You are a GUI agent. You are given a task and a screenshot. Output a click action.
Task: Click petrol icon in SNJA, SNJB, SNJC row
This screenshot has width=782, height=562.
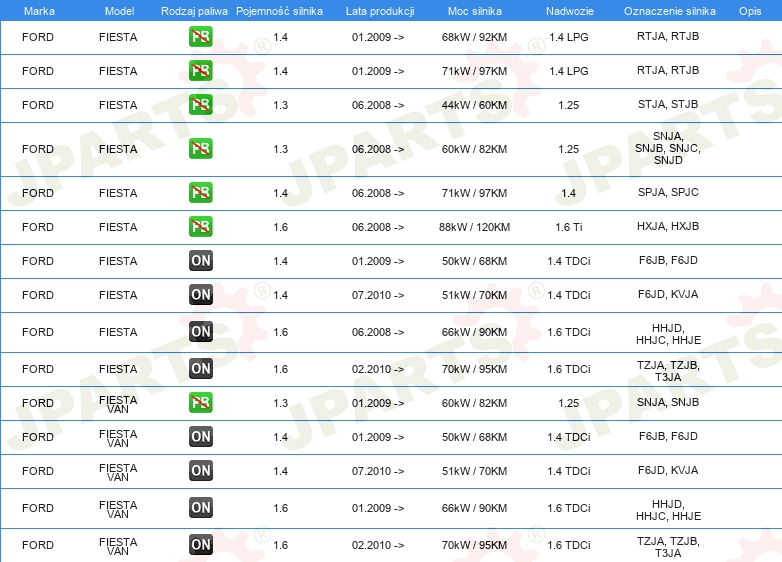[200, 149]
